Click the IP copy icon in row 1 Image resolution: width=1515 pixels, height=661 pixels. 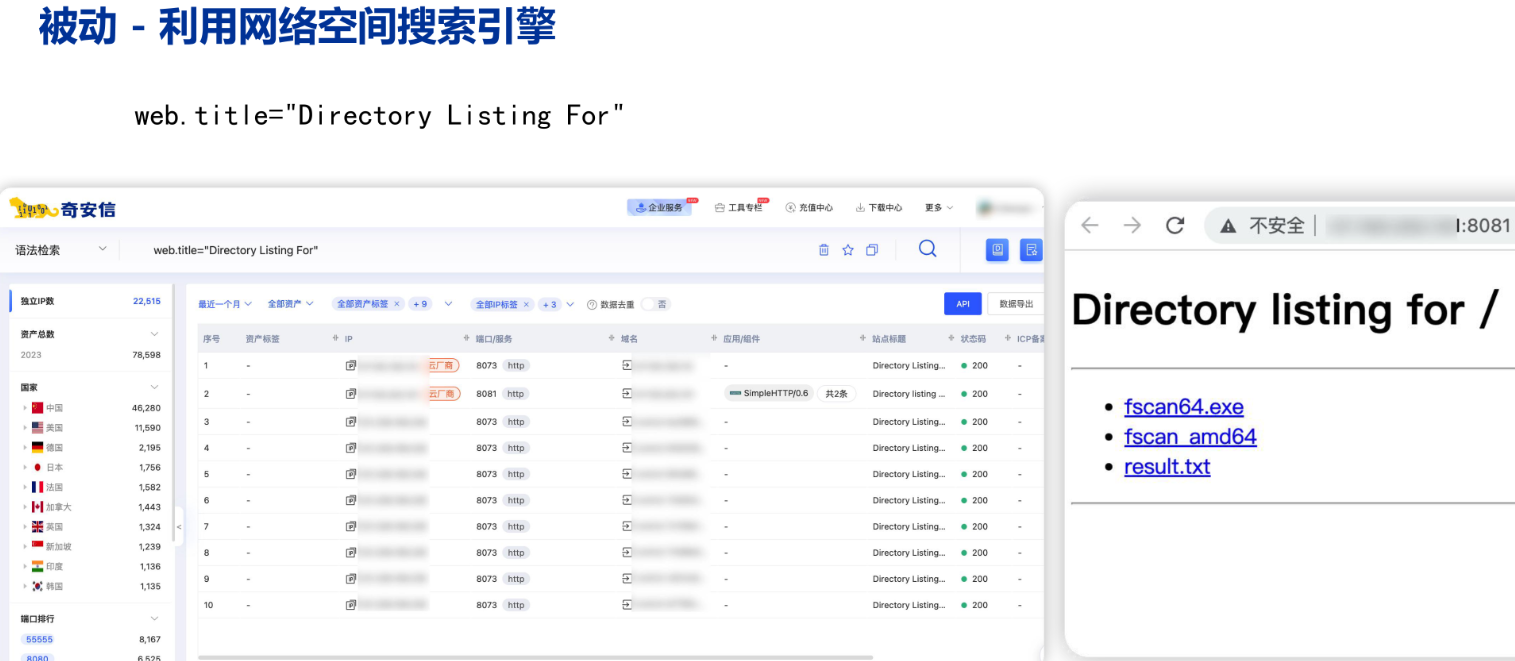[351, 366]
